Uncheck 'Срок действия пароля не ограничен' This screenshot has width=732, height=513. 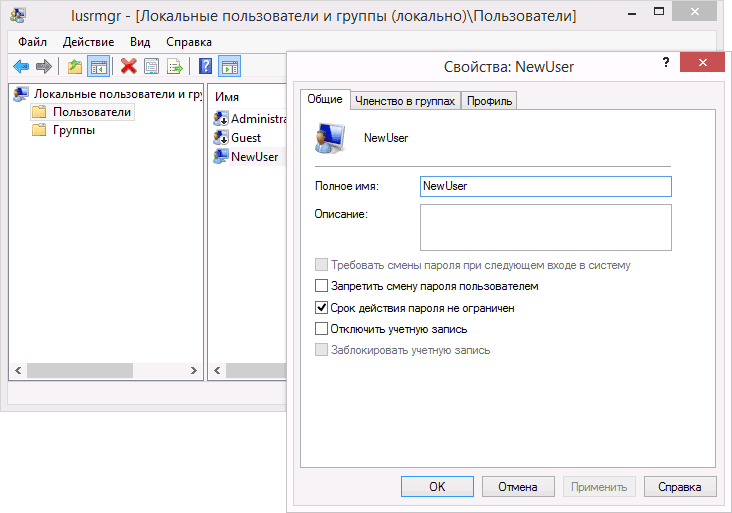point(321,308)
